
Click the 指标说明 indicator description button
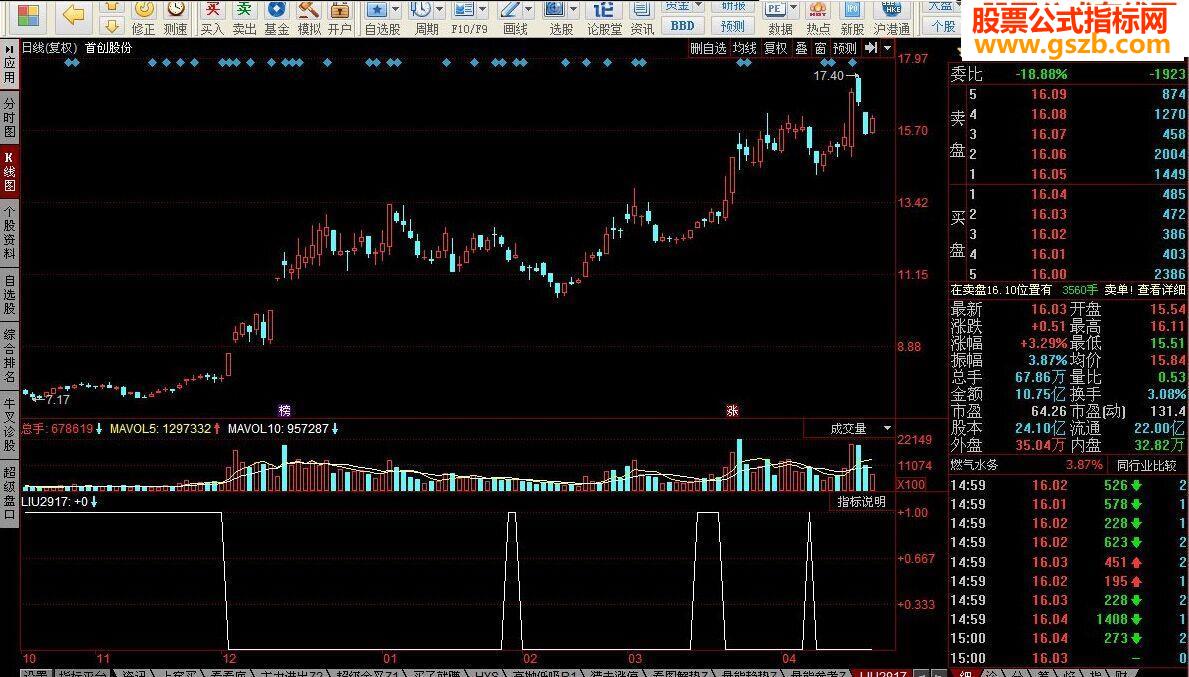(861, 502)
